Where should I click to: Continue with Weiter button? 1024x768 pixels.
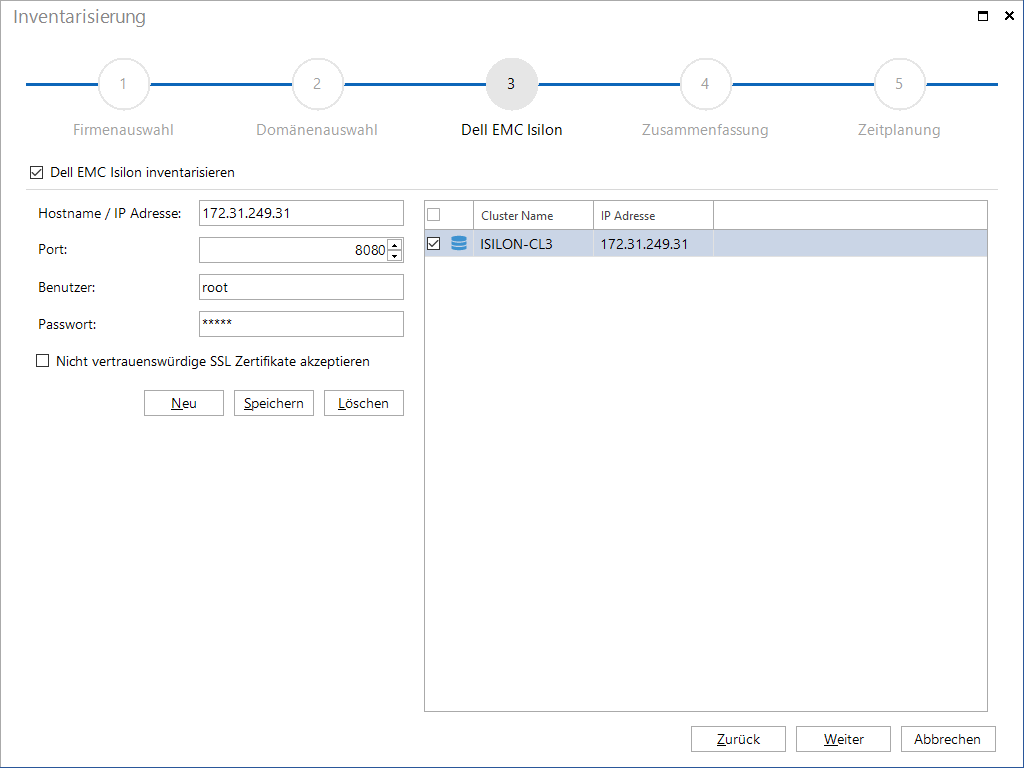click(843, 739)
